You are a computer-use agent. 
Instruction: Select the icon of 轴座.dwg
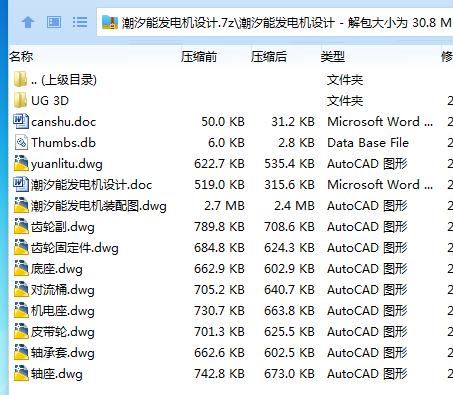pos(21,373)
